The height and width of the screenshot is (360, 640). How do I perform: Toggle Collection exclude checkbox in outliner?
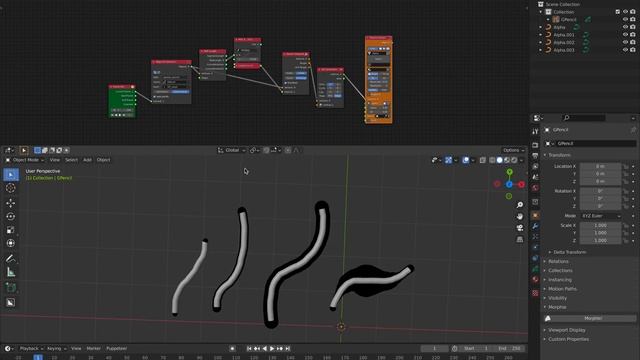(618, 12)
